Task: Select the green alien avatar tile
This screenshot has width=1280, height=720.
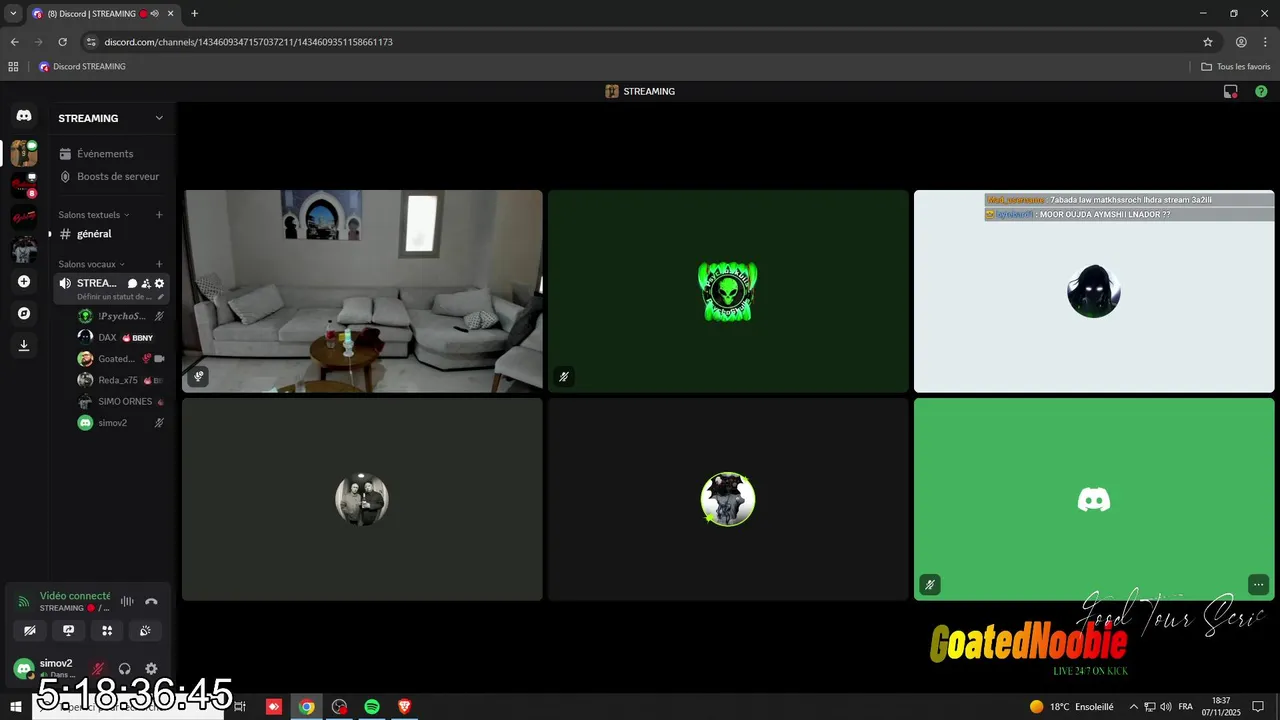Action: pyautogui.click(x=728, y=291)
